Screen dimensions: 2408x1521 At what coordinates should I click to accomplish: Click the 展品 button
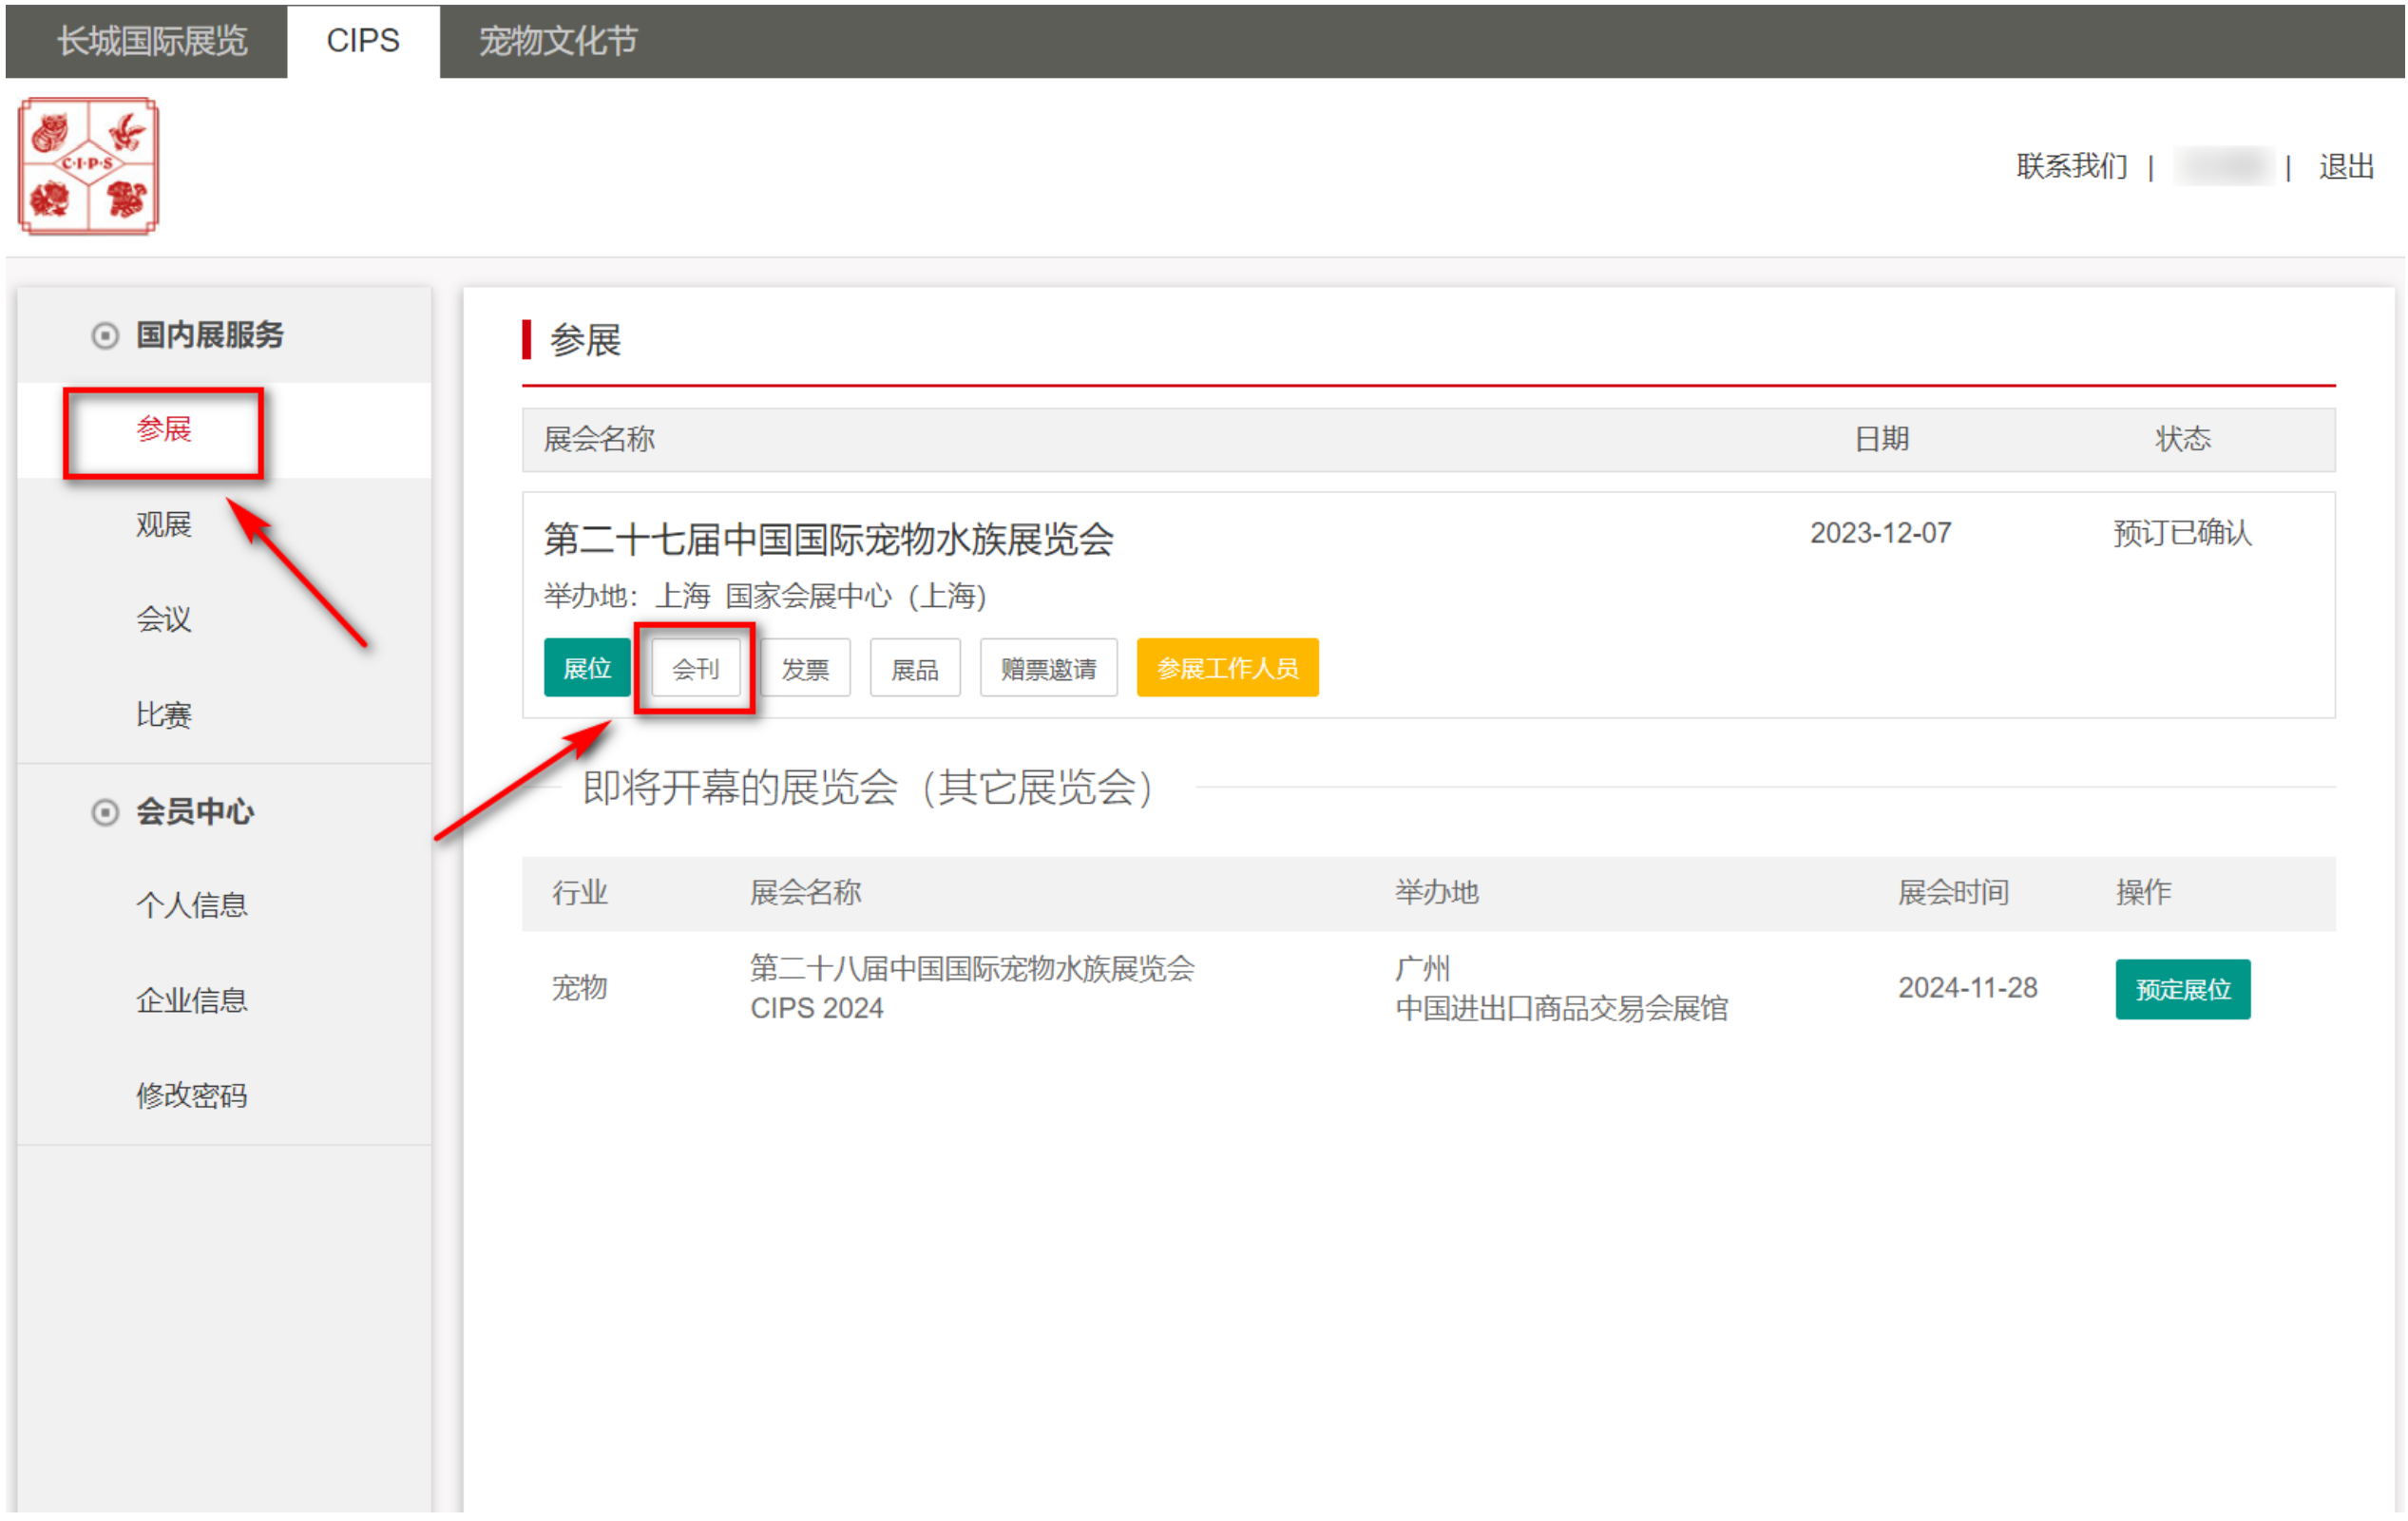tap(915, 668)
